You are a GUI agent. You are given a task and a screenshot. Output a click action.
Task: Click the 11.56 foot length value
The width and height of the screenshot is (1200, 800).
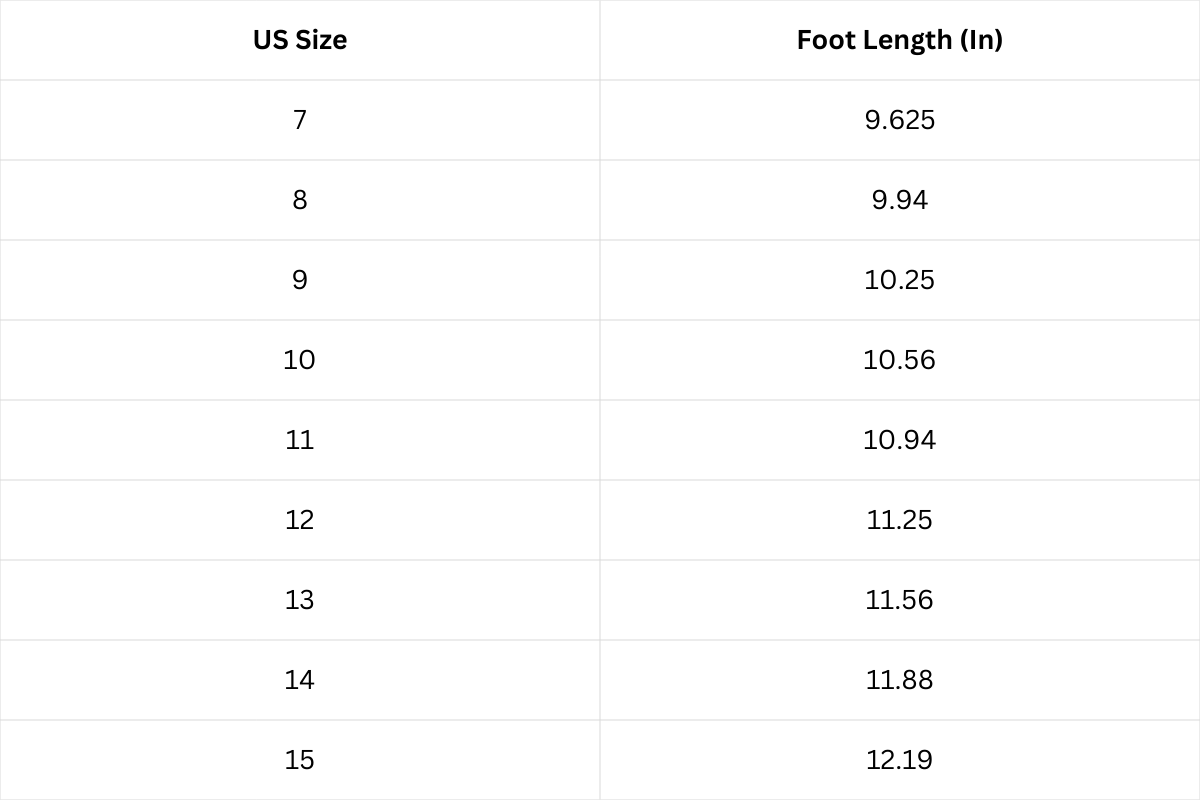coord(900,600)
